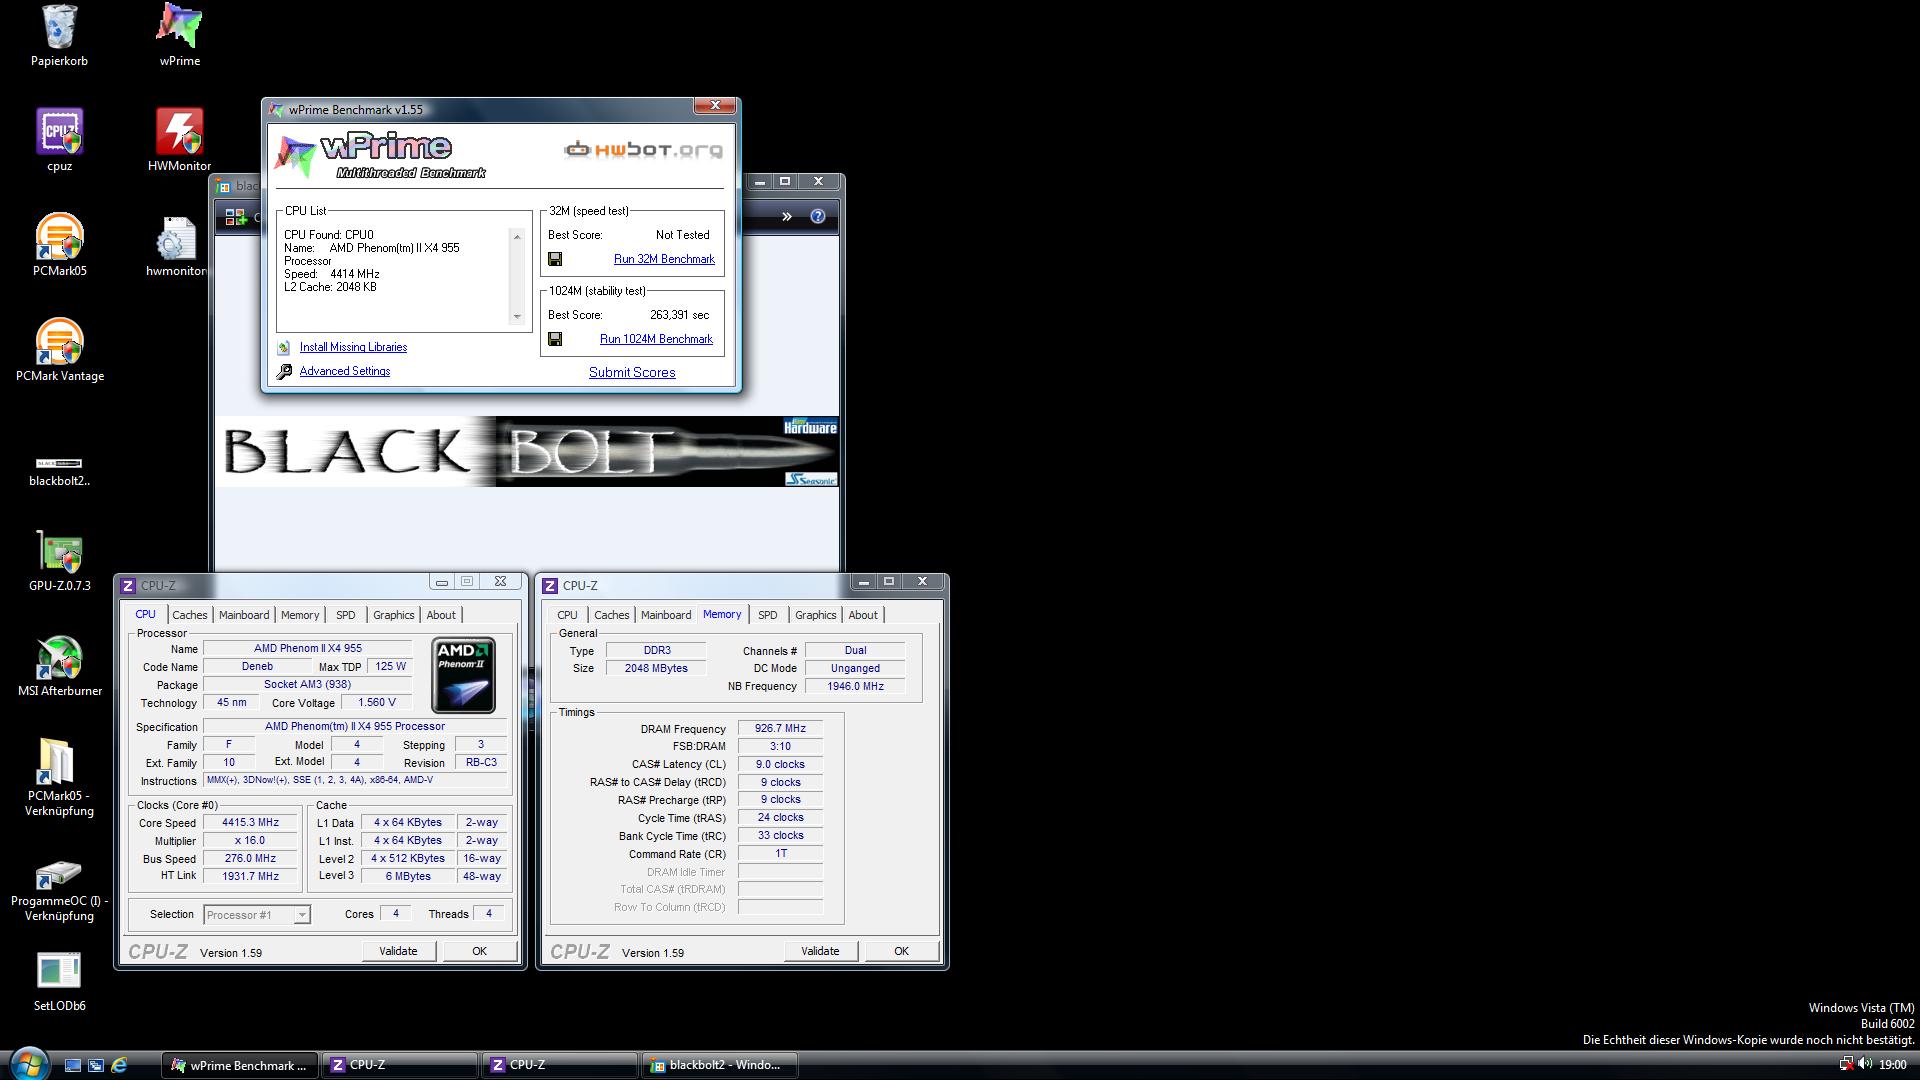
Task: Click NB Frequency 1946.0 MHz value
Action: [855, 687]
